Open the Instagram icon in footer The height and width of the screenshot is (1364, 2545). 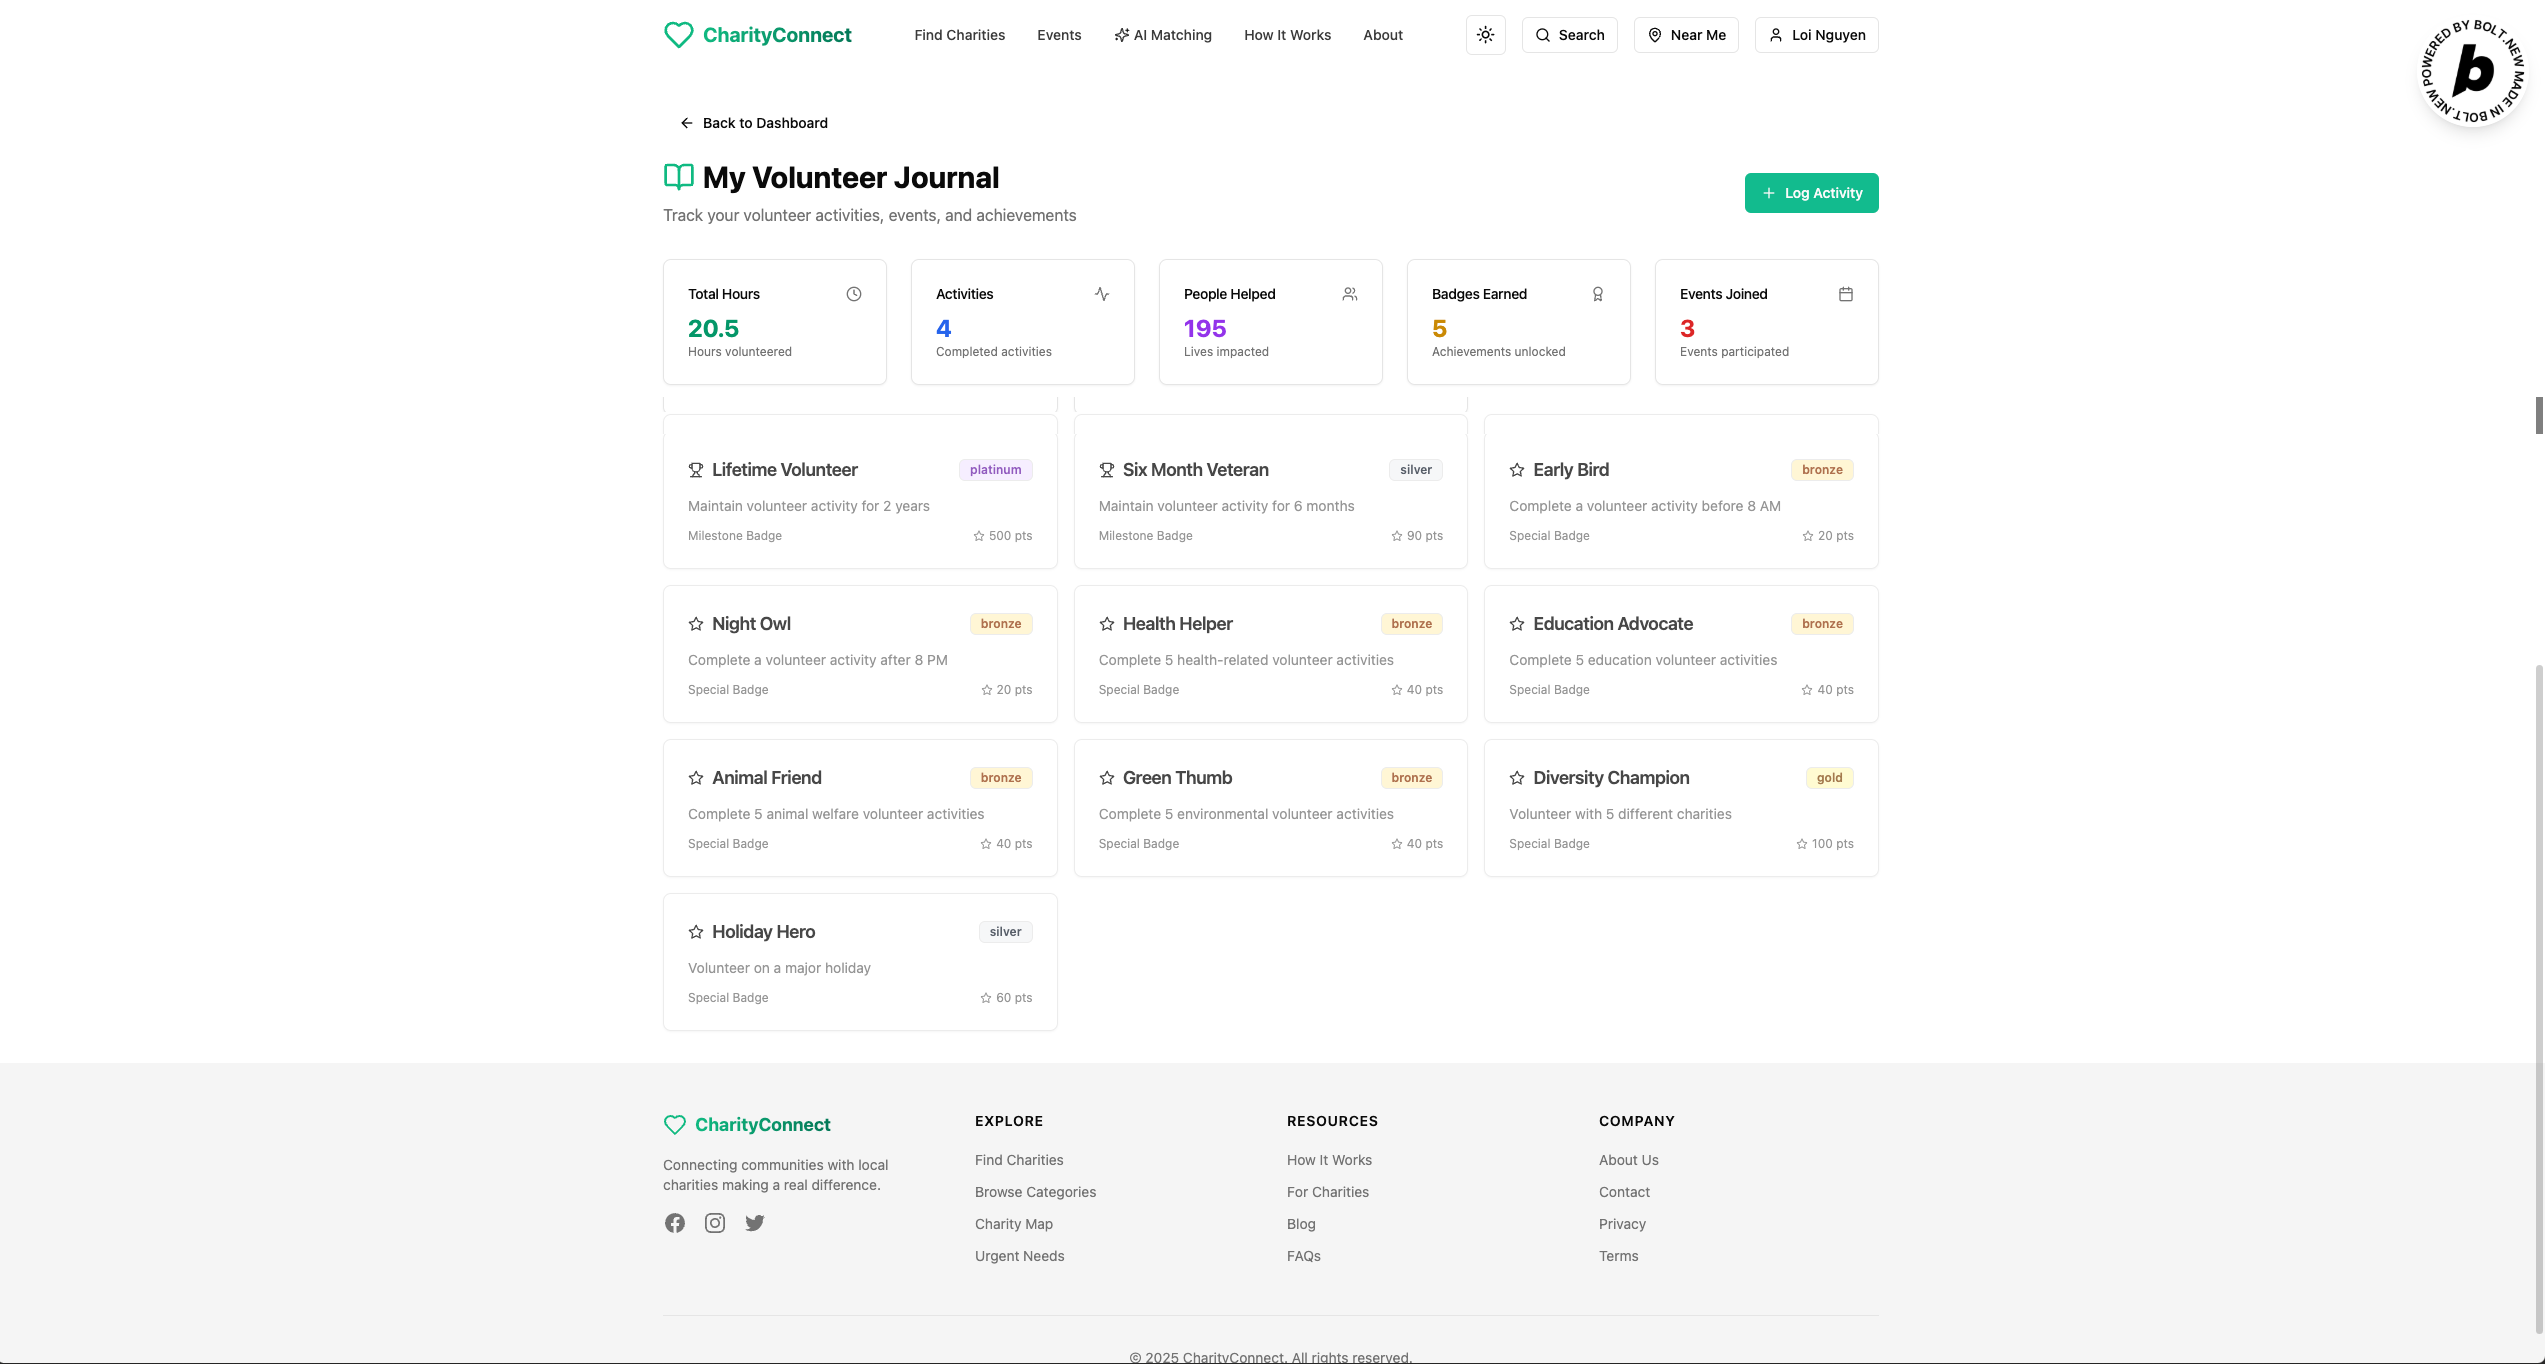point(715,1223)
